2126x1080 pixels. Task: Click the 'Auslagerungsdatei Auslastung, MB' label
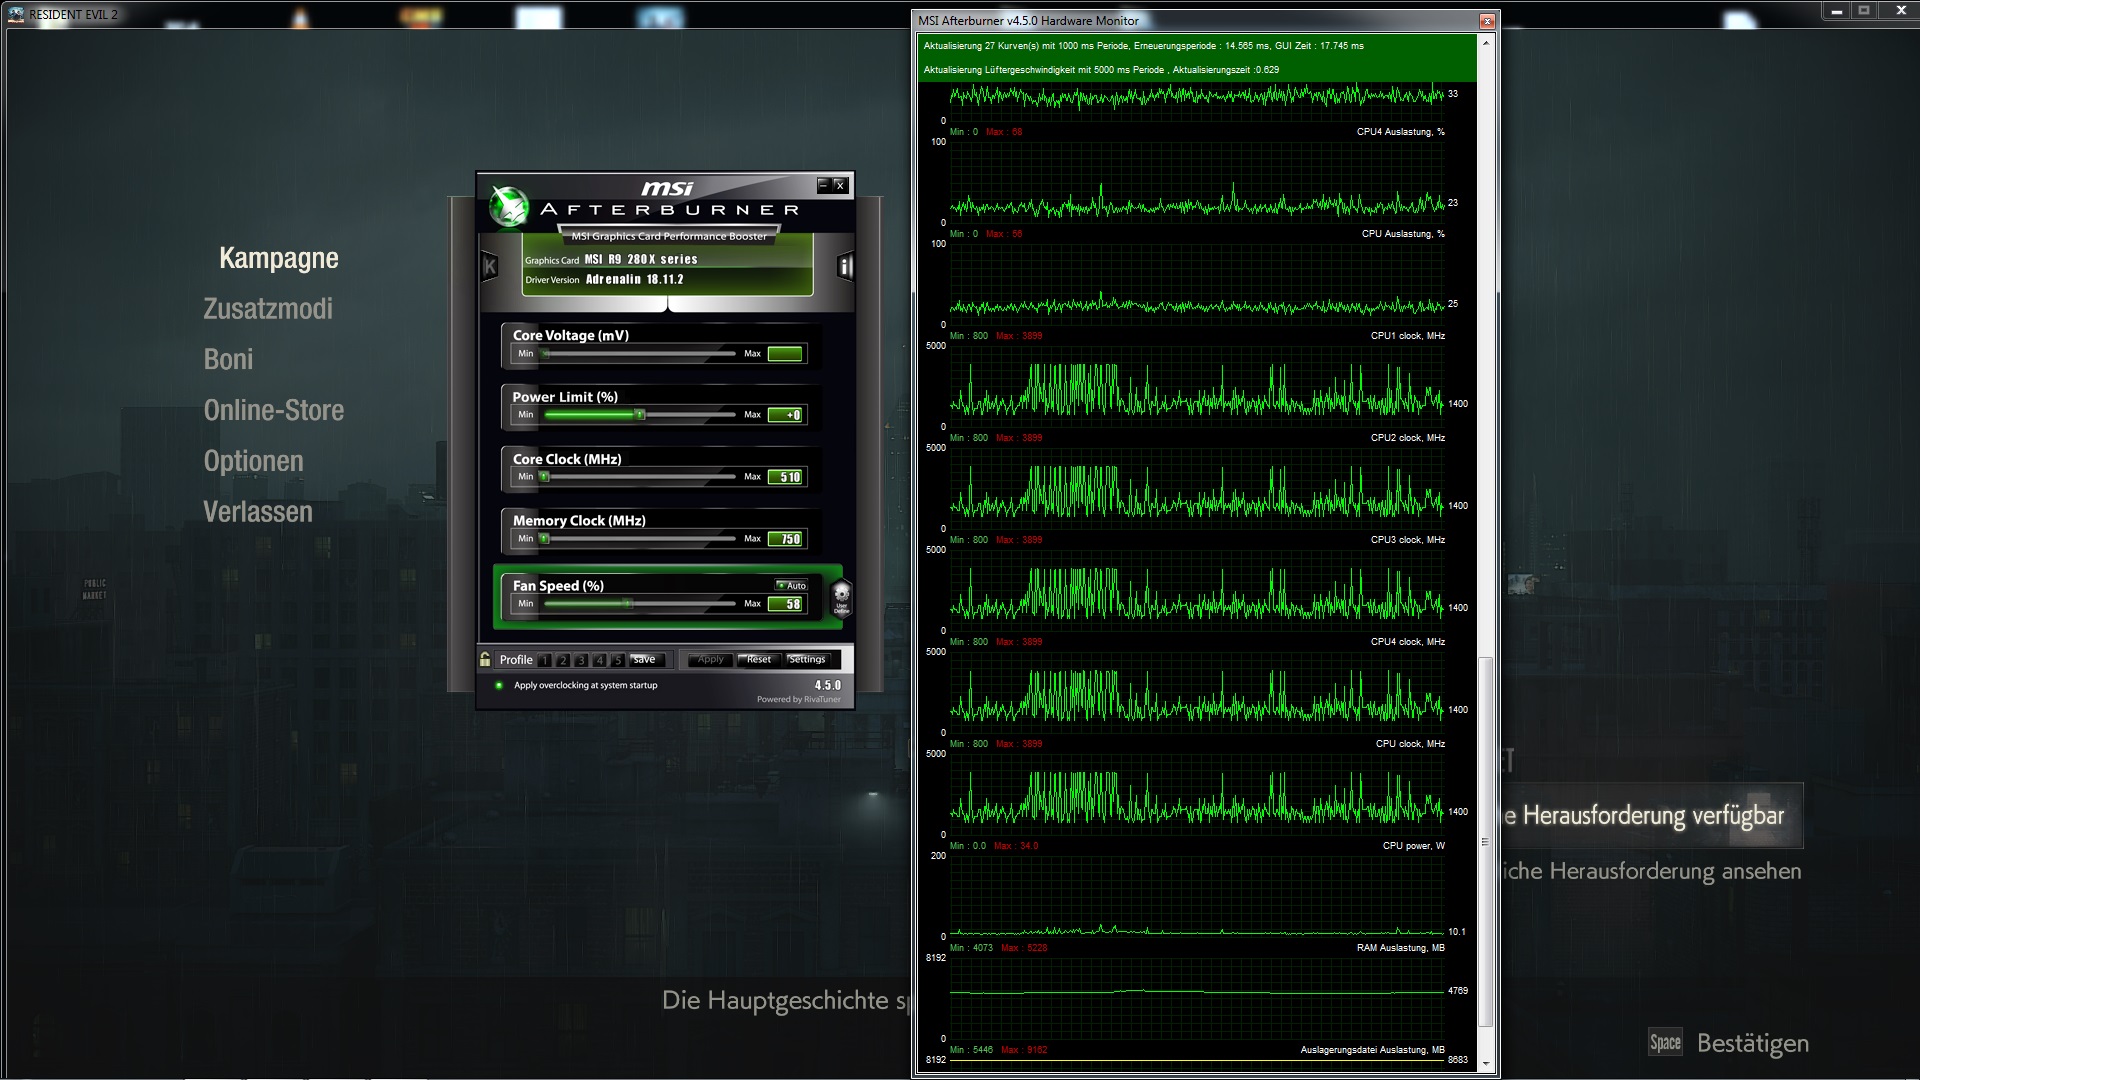pyautogui.click(x=1372, y=1050)
